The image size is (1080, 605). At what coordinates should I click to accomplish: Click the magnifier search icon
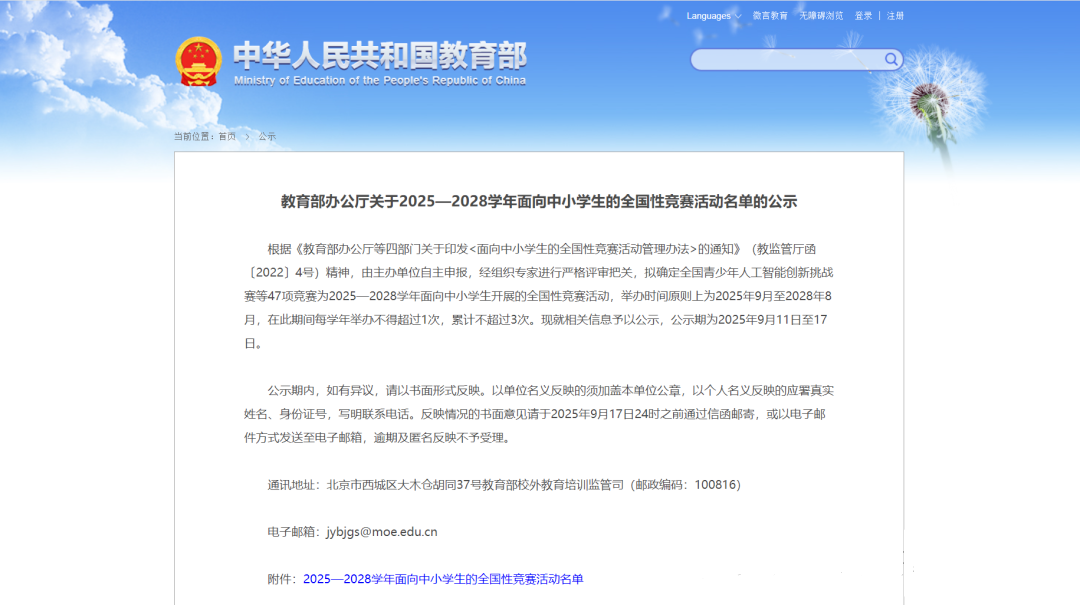[x=890, y=60]
